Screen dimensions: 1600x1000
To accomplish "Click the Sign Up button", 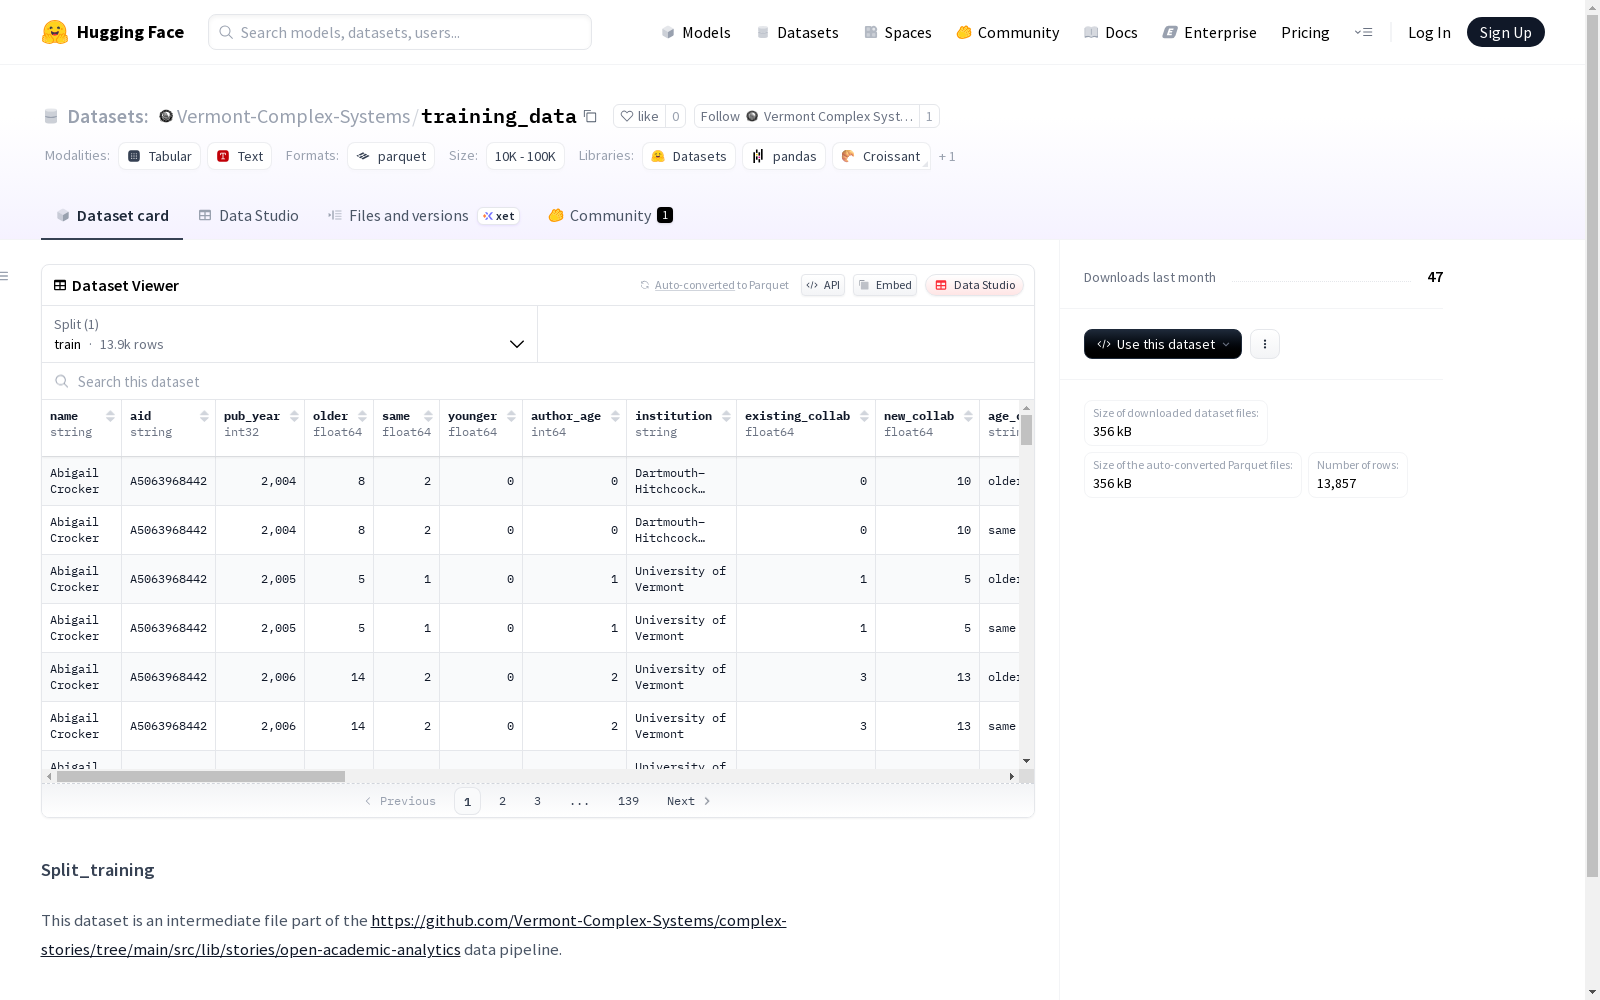I will (x=1505, y=32).
